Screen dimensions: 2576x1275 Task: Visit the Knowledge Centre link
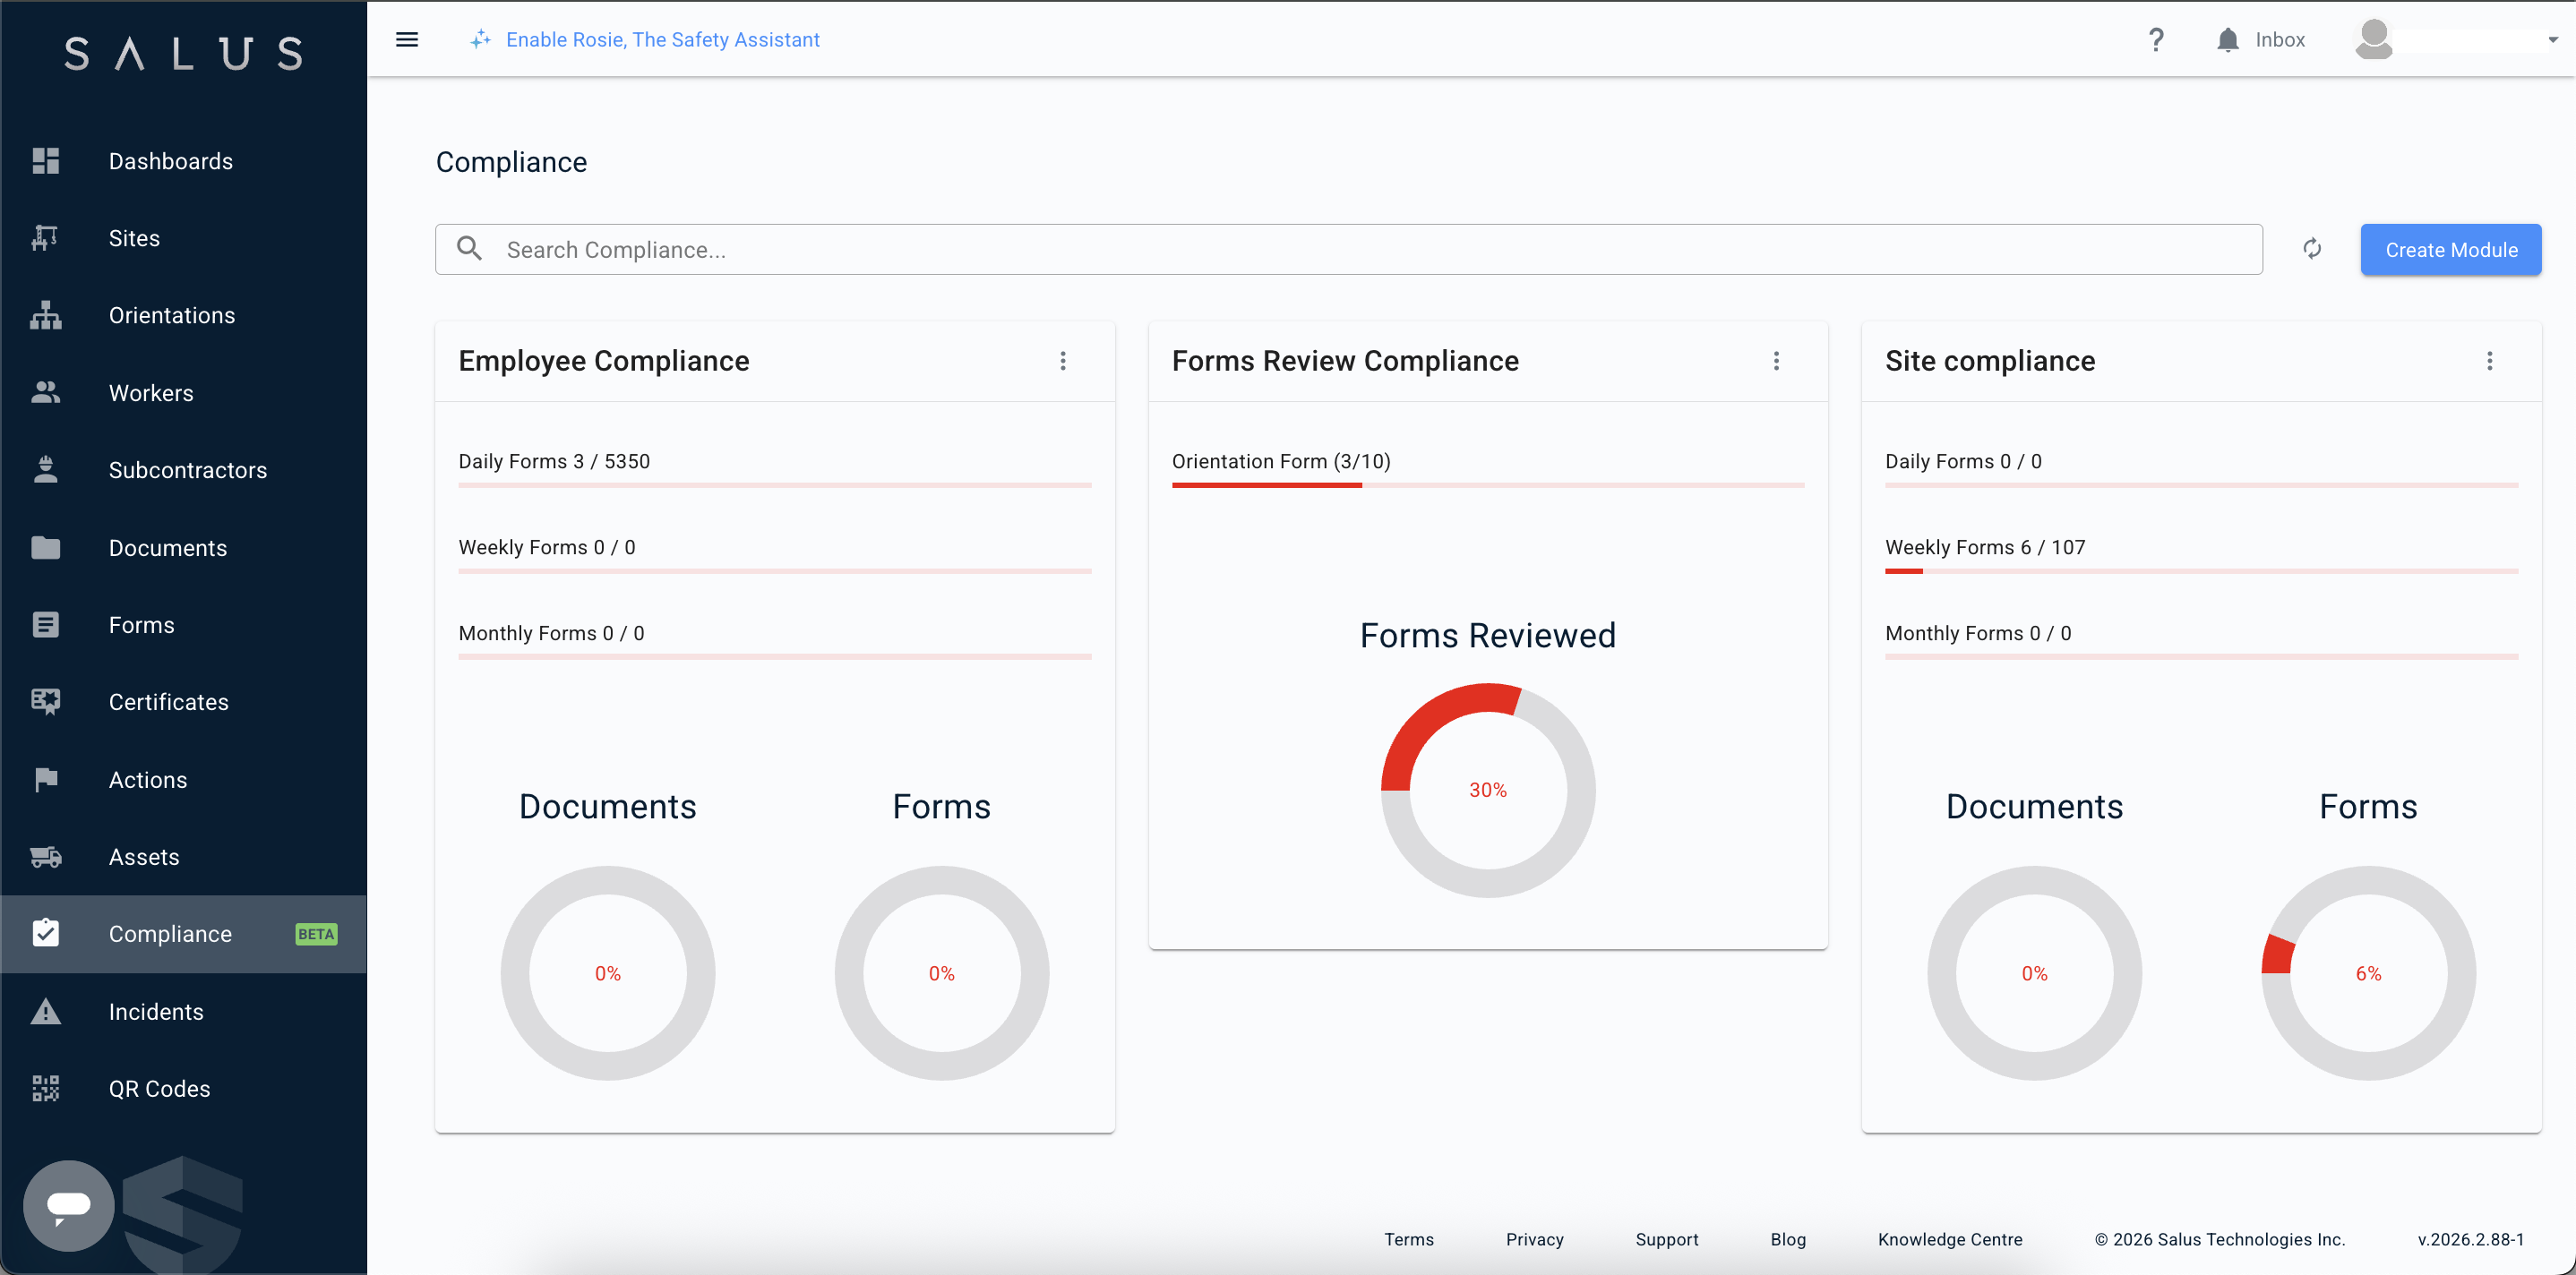click(1950, 1239)
